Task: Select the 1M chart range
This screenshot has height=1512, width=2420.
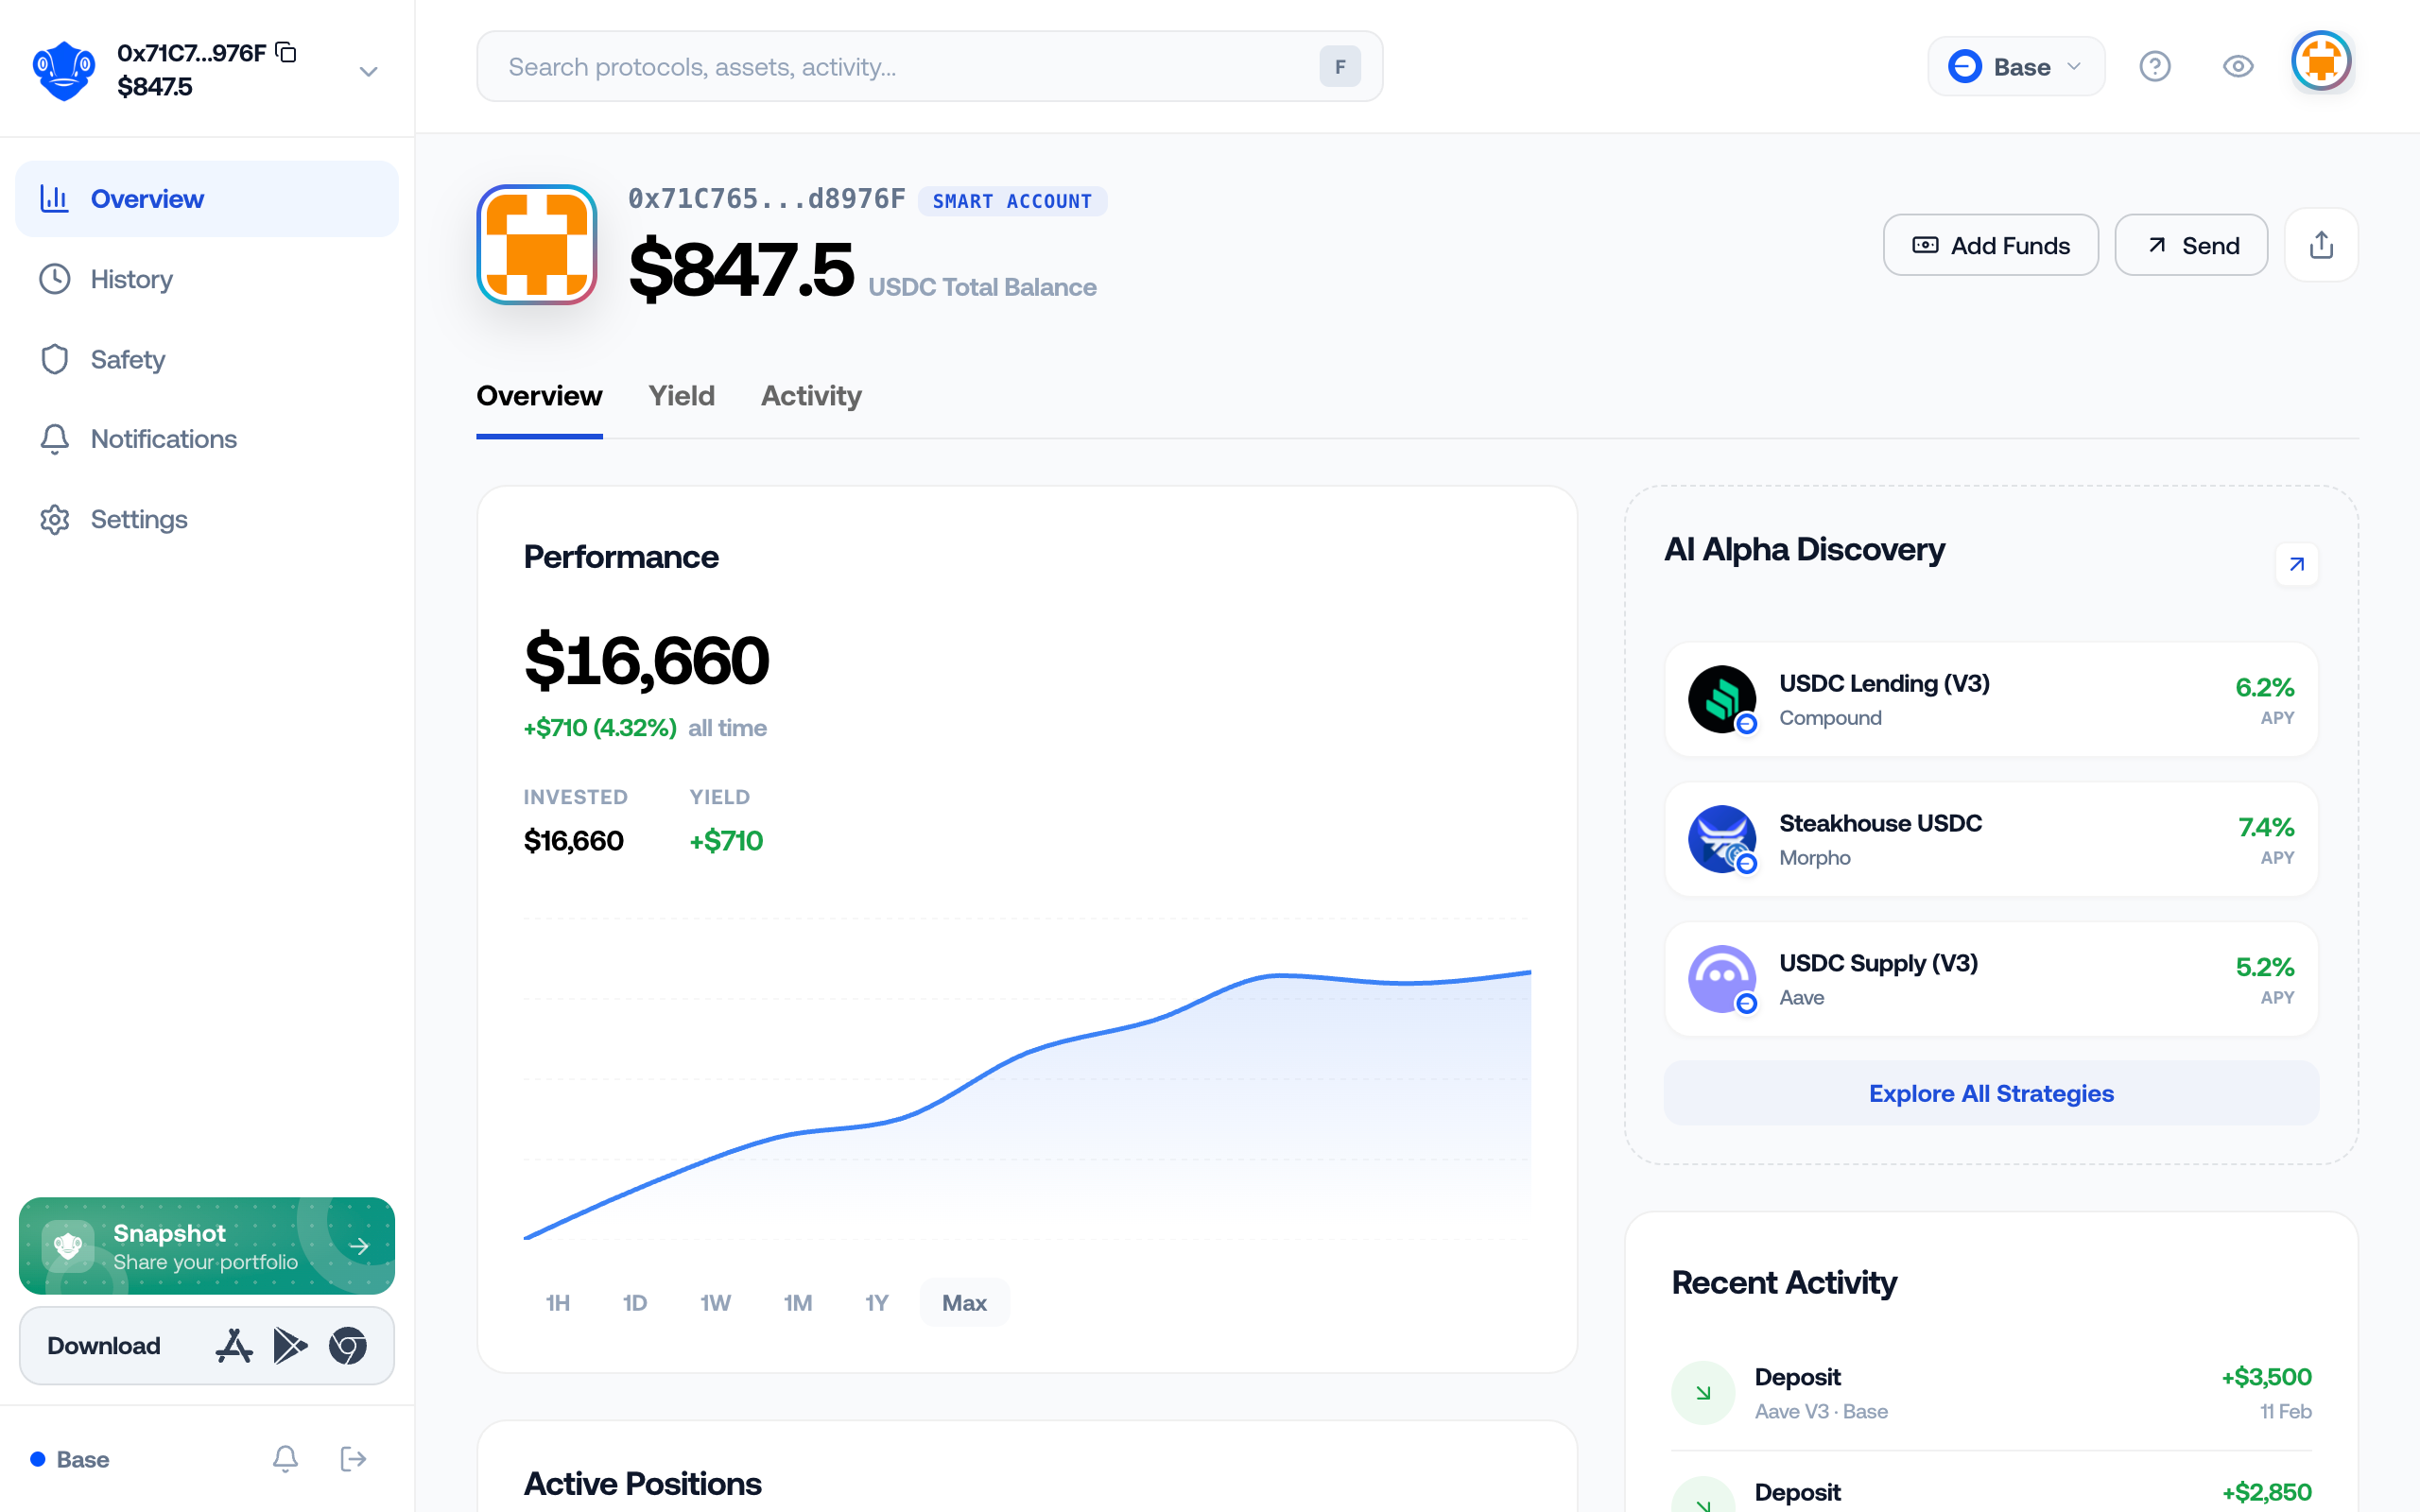Action: (797, 1302)
